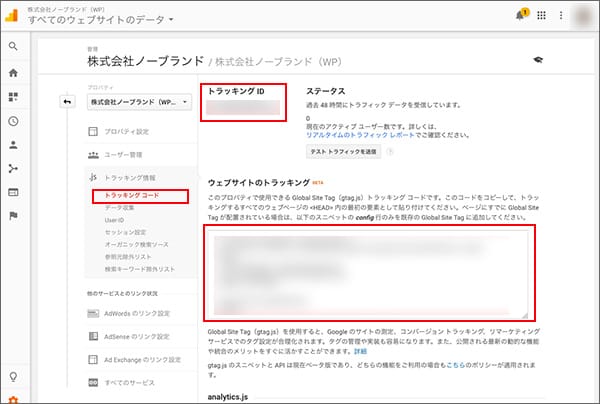
Task: Open the user account avatar
Action: (x=584, y=16)
